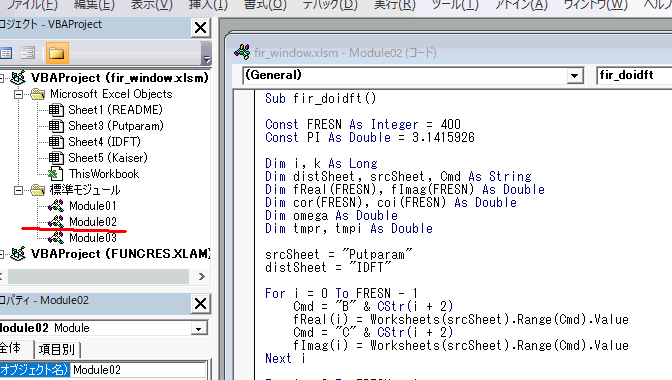Open the 挿入(I) menu
The width and height of the screenshot is (672, 380).
pos(208,5)
